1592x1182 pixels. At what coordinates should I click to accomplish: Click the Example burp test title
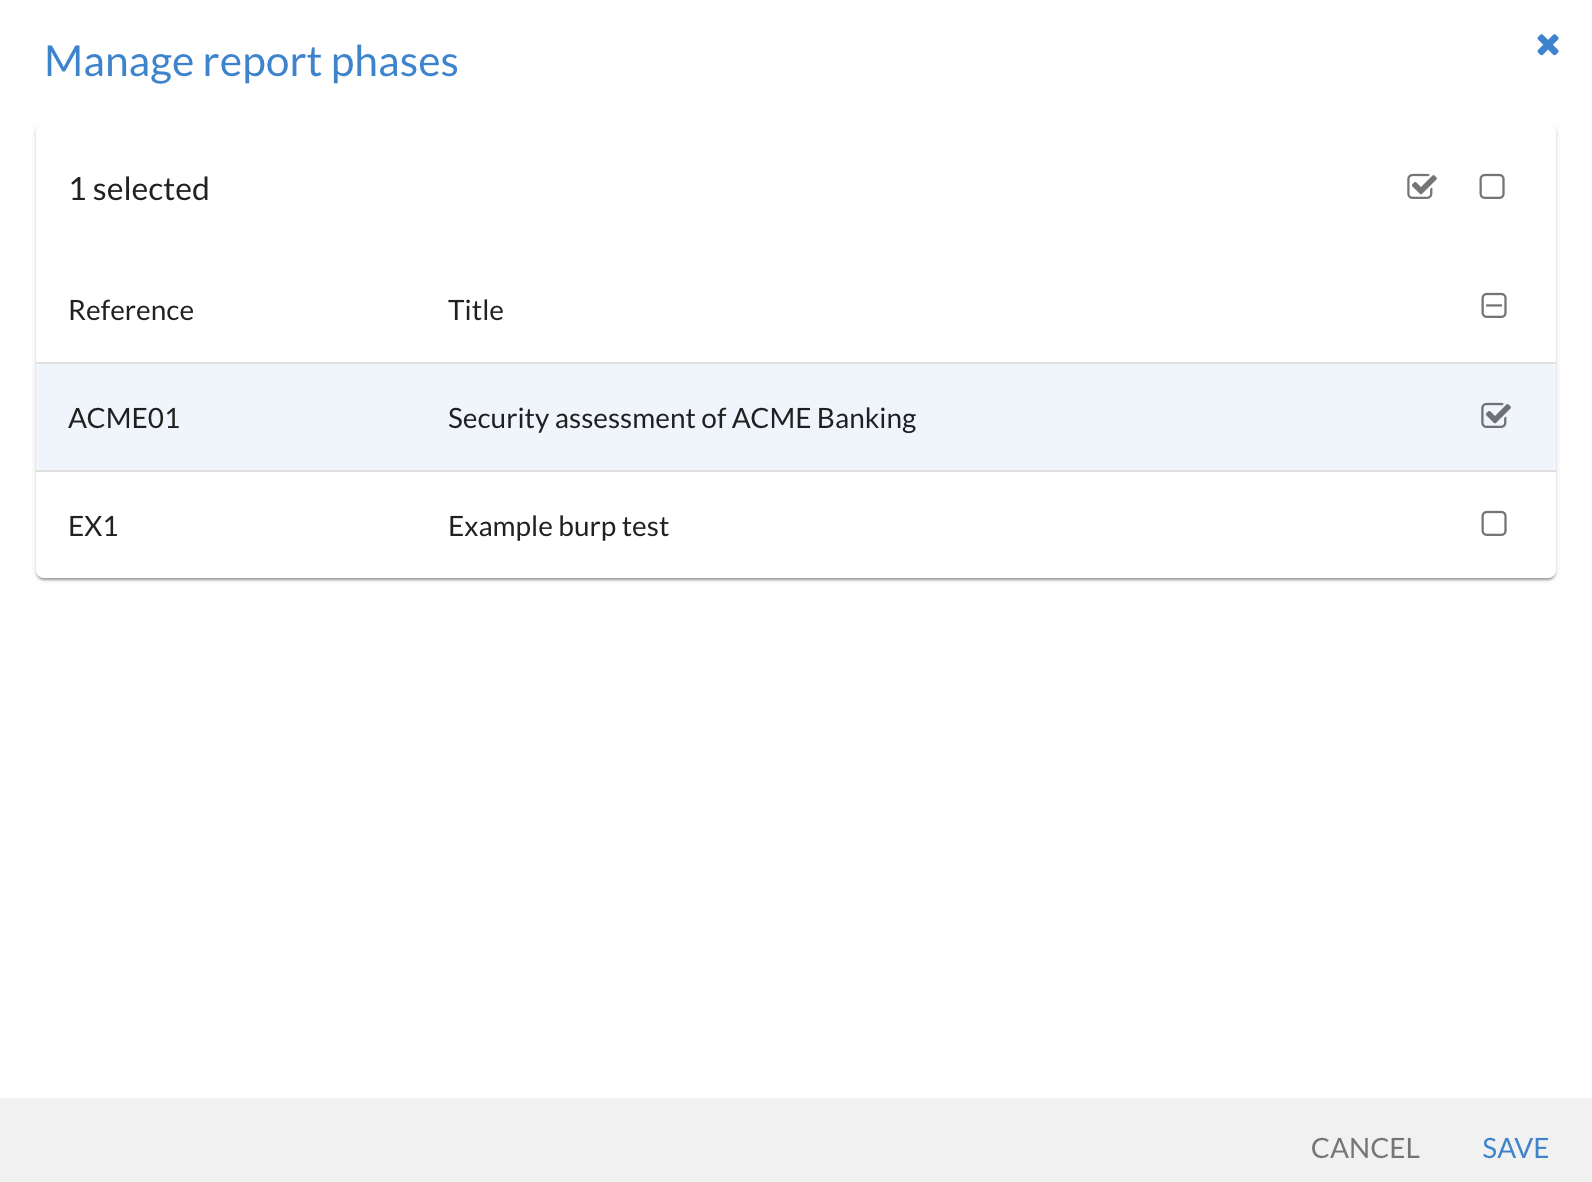(x=558, y=526)
